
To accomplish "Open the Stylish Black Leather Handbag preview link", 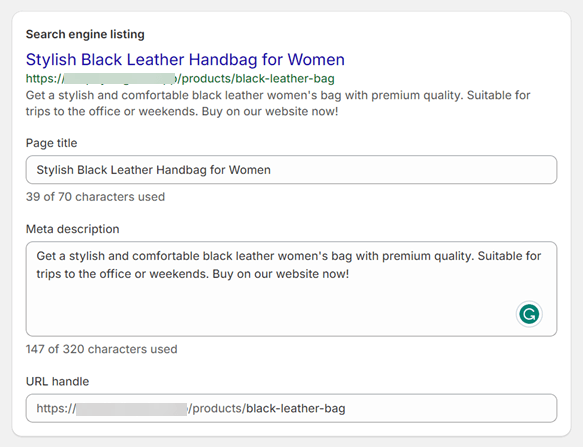I will (x=185, y=59).
